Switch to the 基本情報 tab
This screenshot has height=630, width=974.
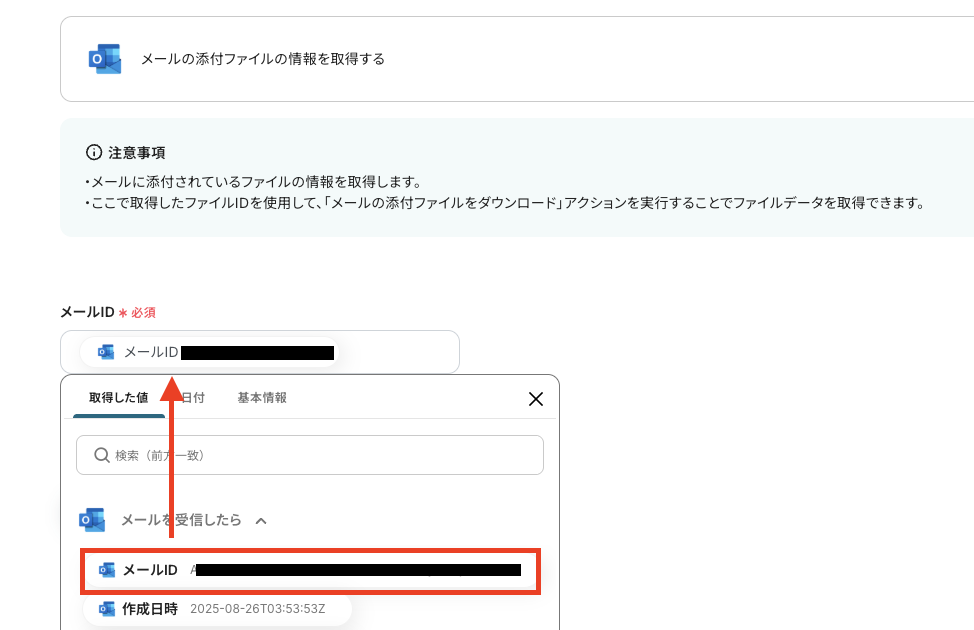click(x=263, y=397)
